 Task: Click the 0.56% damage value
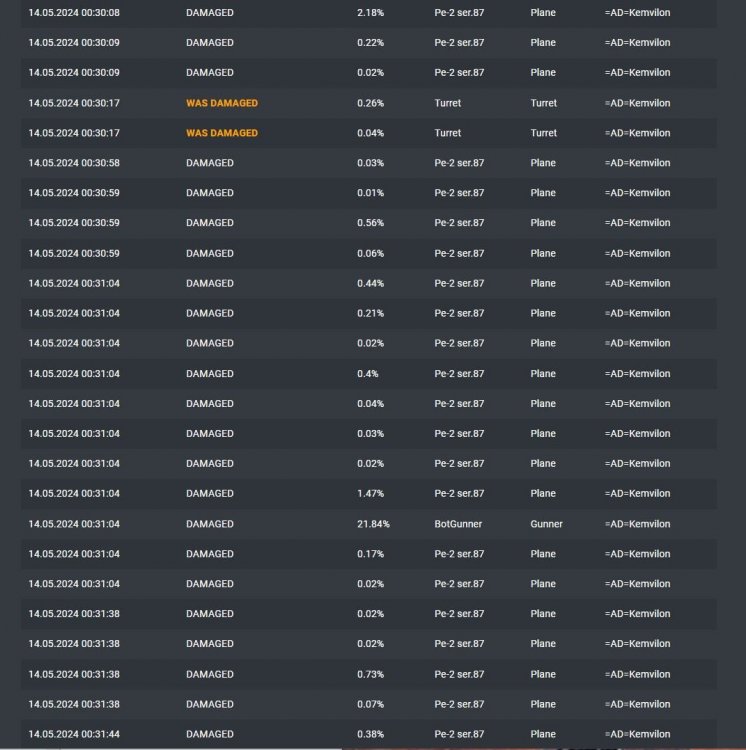[x=370, y=223]
